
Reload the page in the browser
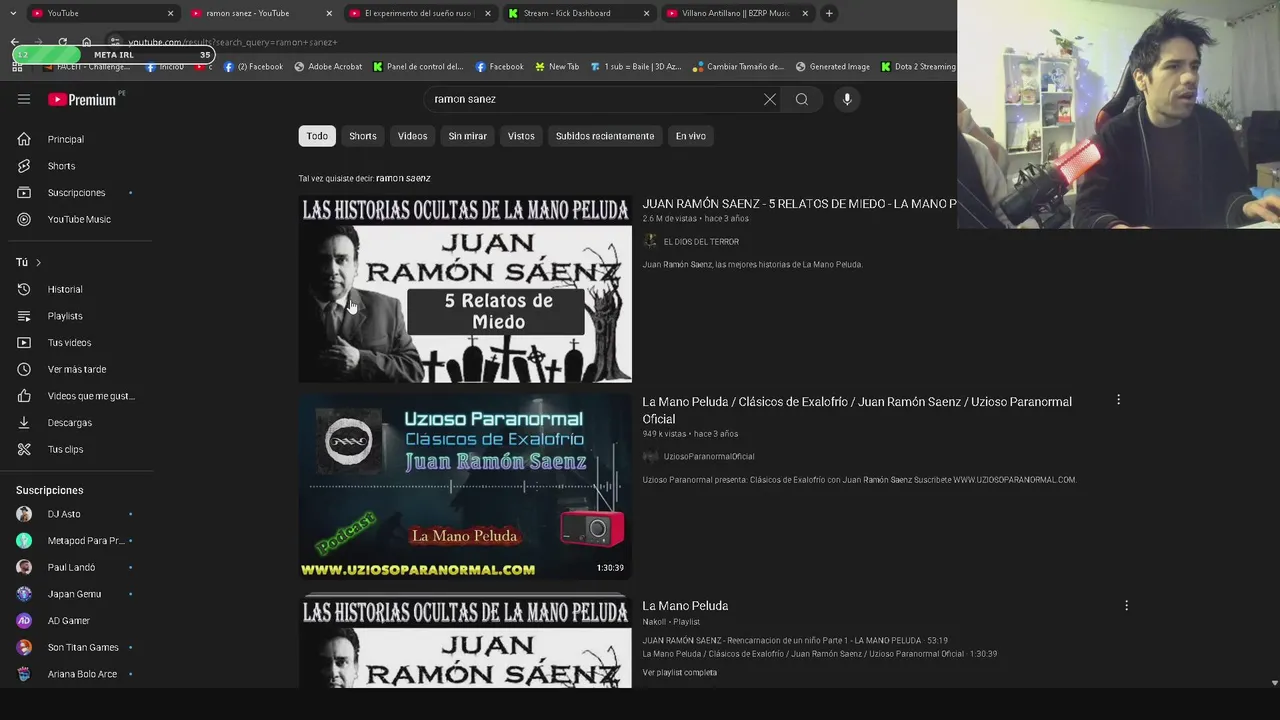[x=62, y=42]
